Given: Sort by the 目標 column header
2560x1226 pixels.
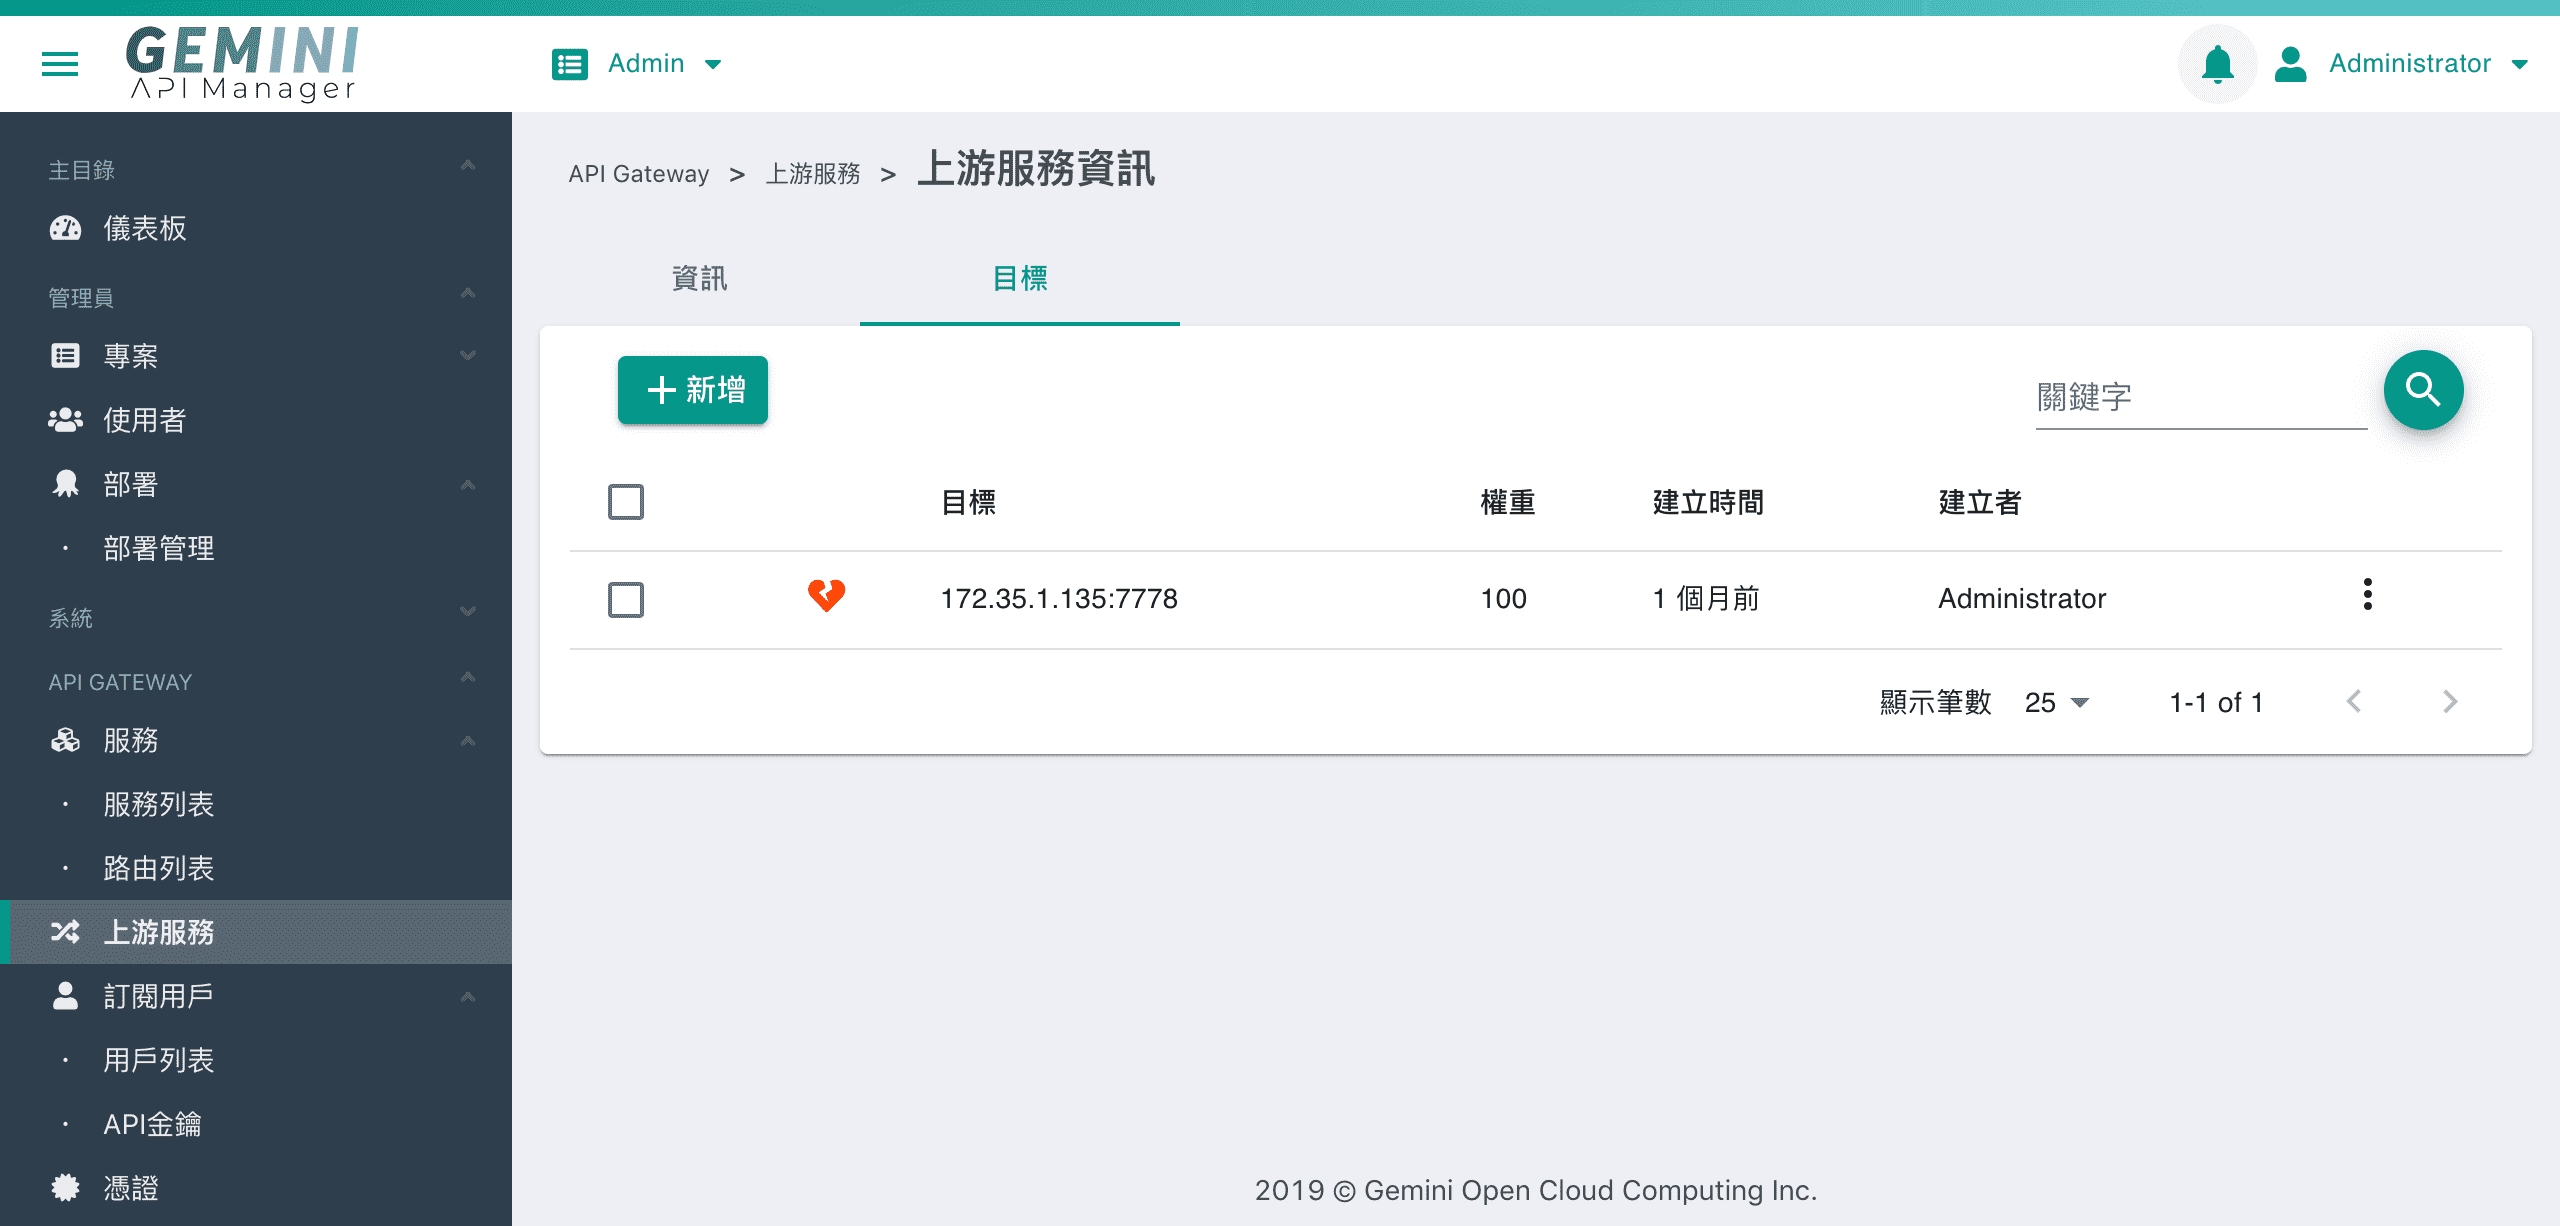Looking at the screenshot, I should coord(969,502).
